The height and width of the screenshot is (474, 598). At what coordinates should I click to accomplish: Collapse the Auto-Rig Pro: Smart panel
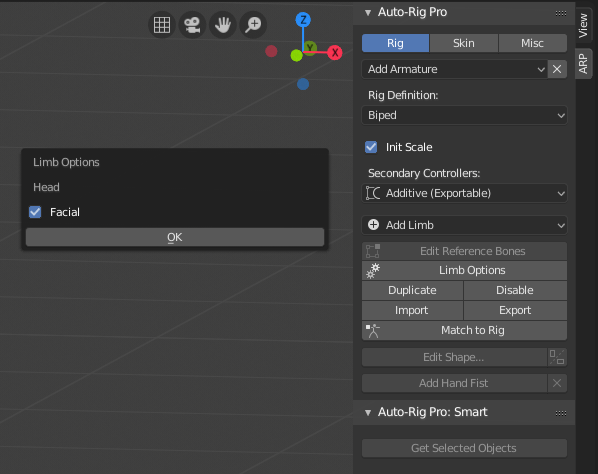(368, 413)
